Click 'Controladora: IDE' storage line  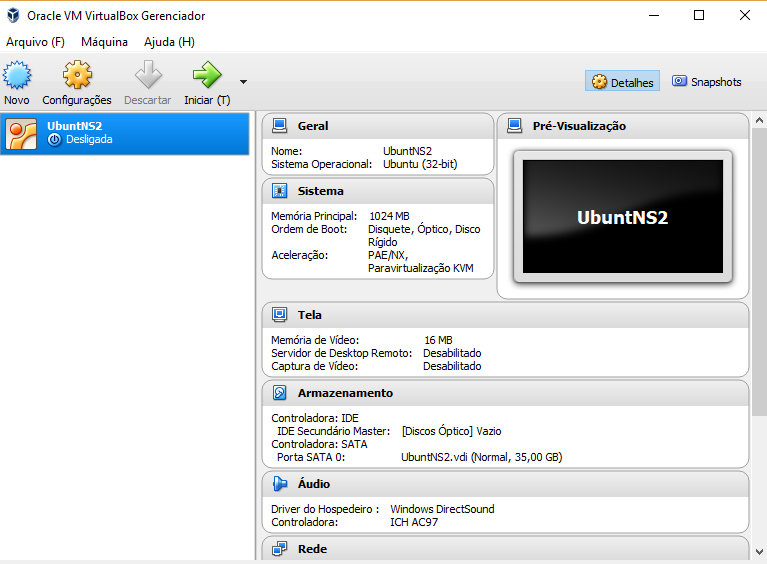(315, 418)
